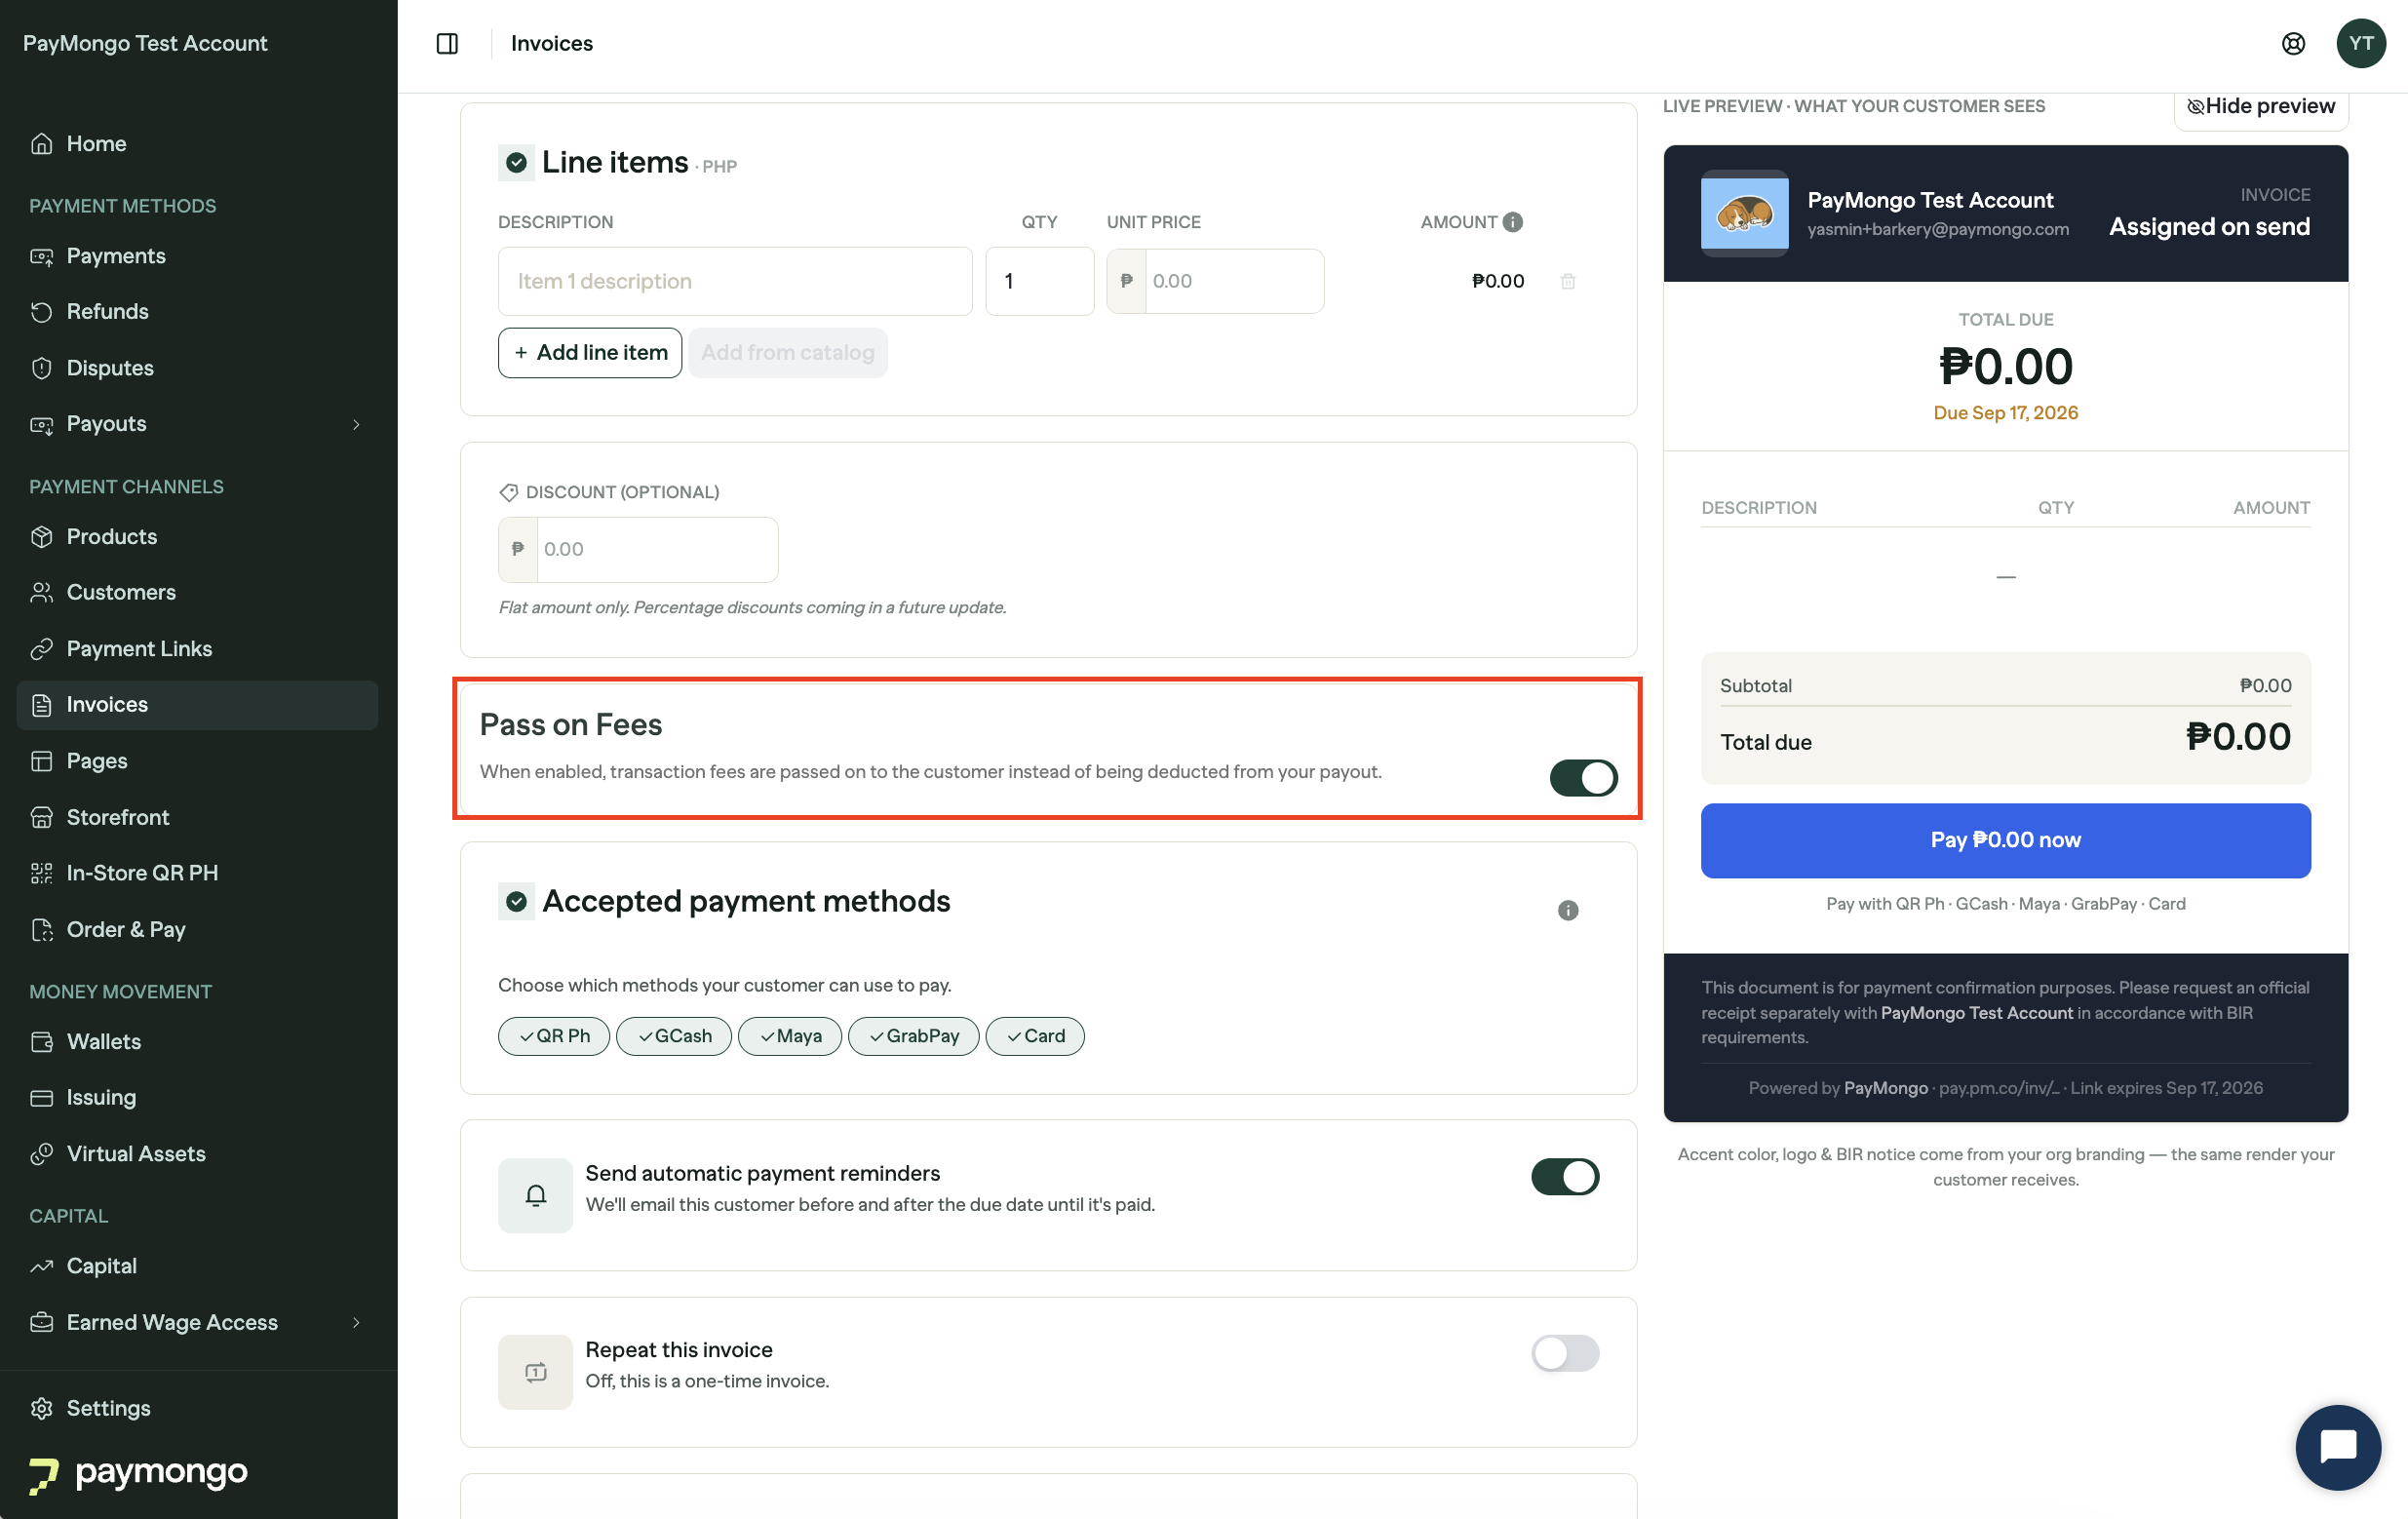Click Accepted payment methods info icon
The height and width of the screenshot is (1519, 2408).
tap(1567, 910)
